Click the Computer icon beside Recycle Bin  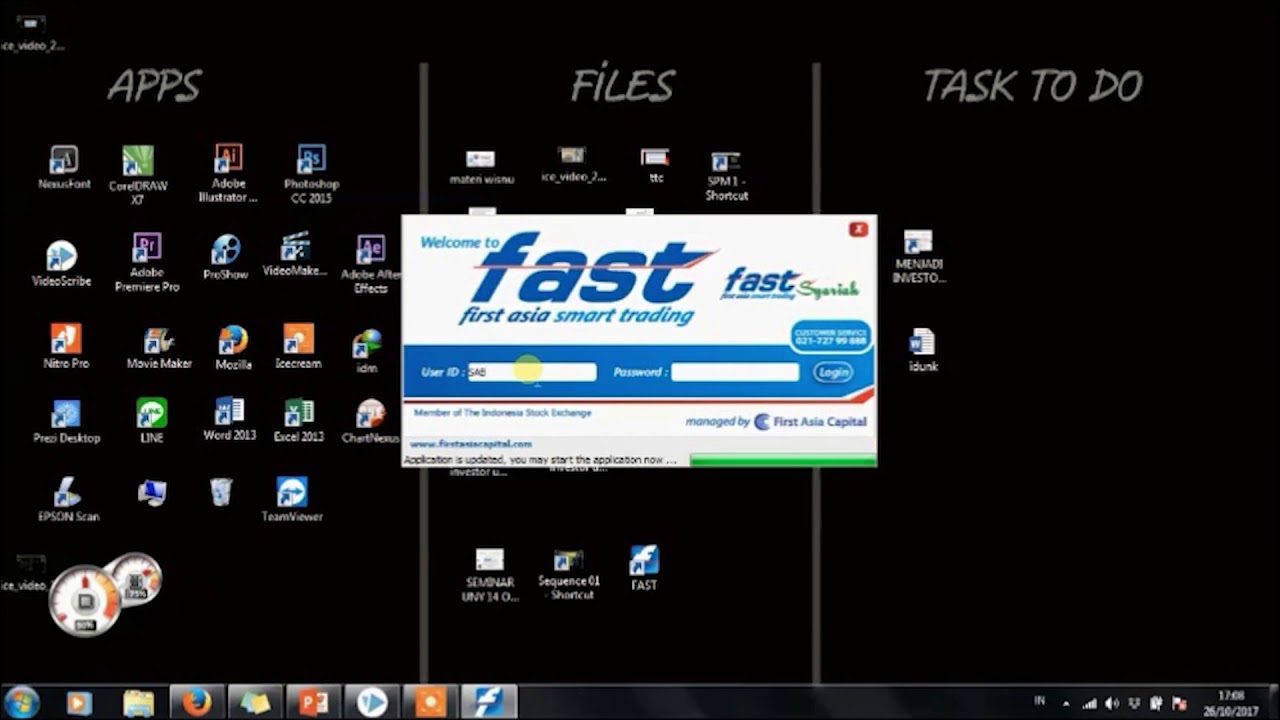[152, 492]
